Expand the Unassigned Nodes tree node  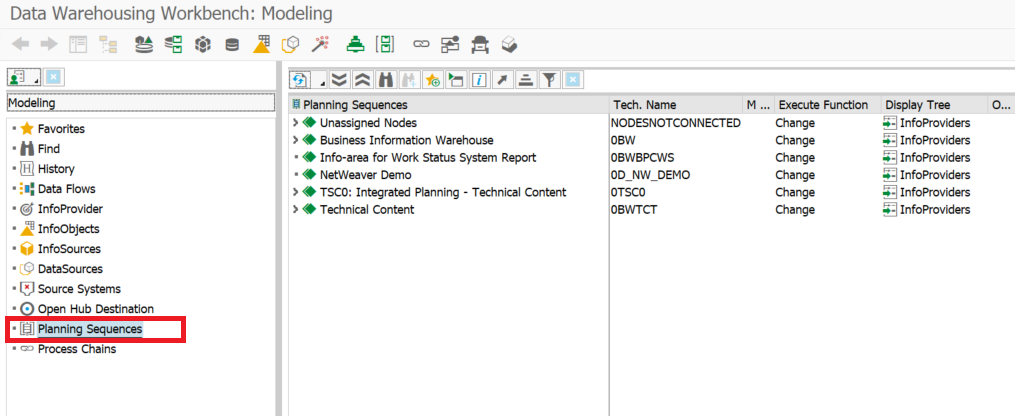click(x=296, y=123)
